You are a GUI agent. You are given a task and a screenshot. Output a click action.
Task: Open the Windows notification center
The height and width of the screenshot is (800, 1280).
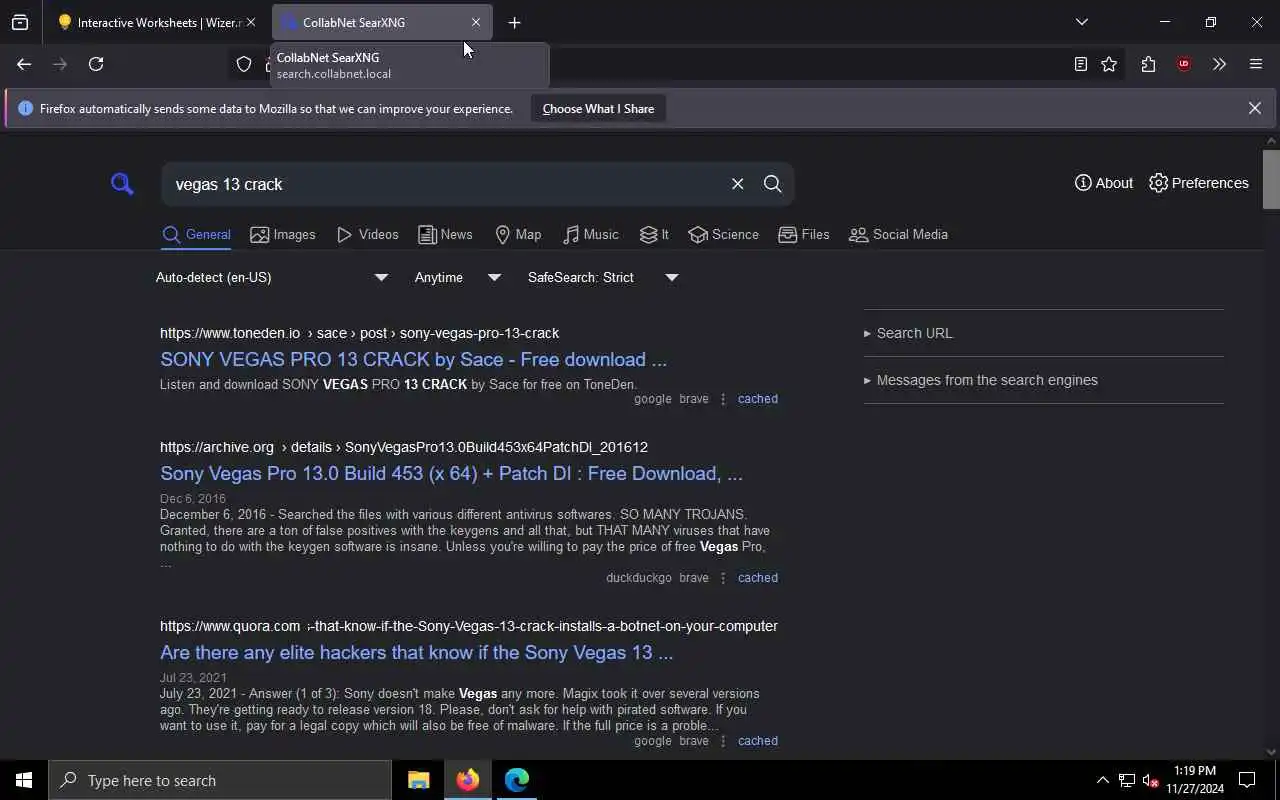pos(1247,780)
